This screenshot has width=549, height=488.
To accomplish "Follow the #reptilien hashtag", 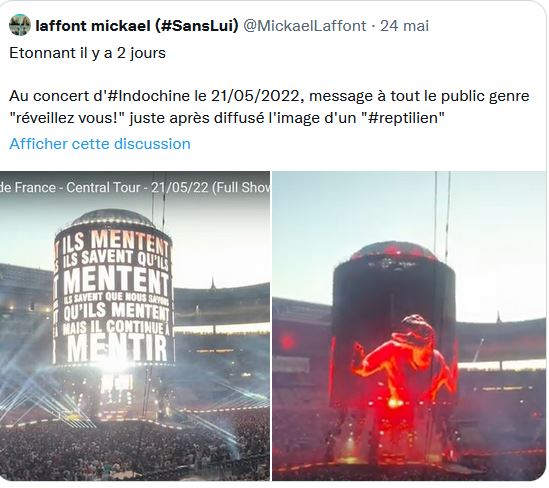I will point(406,118).
